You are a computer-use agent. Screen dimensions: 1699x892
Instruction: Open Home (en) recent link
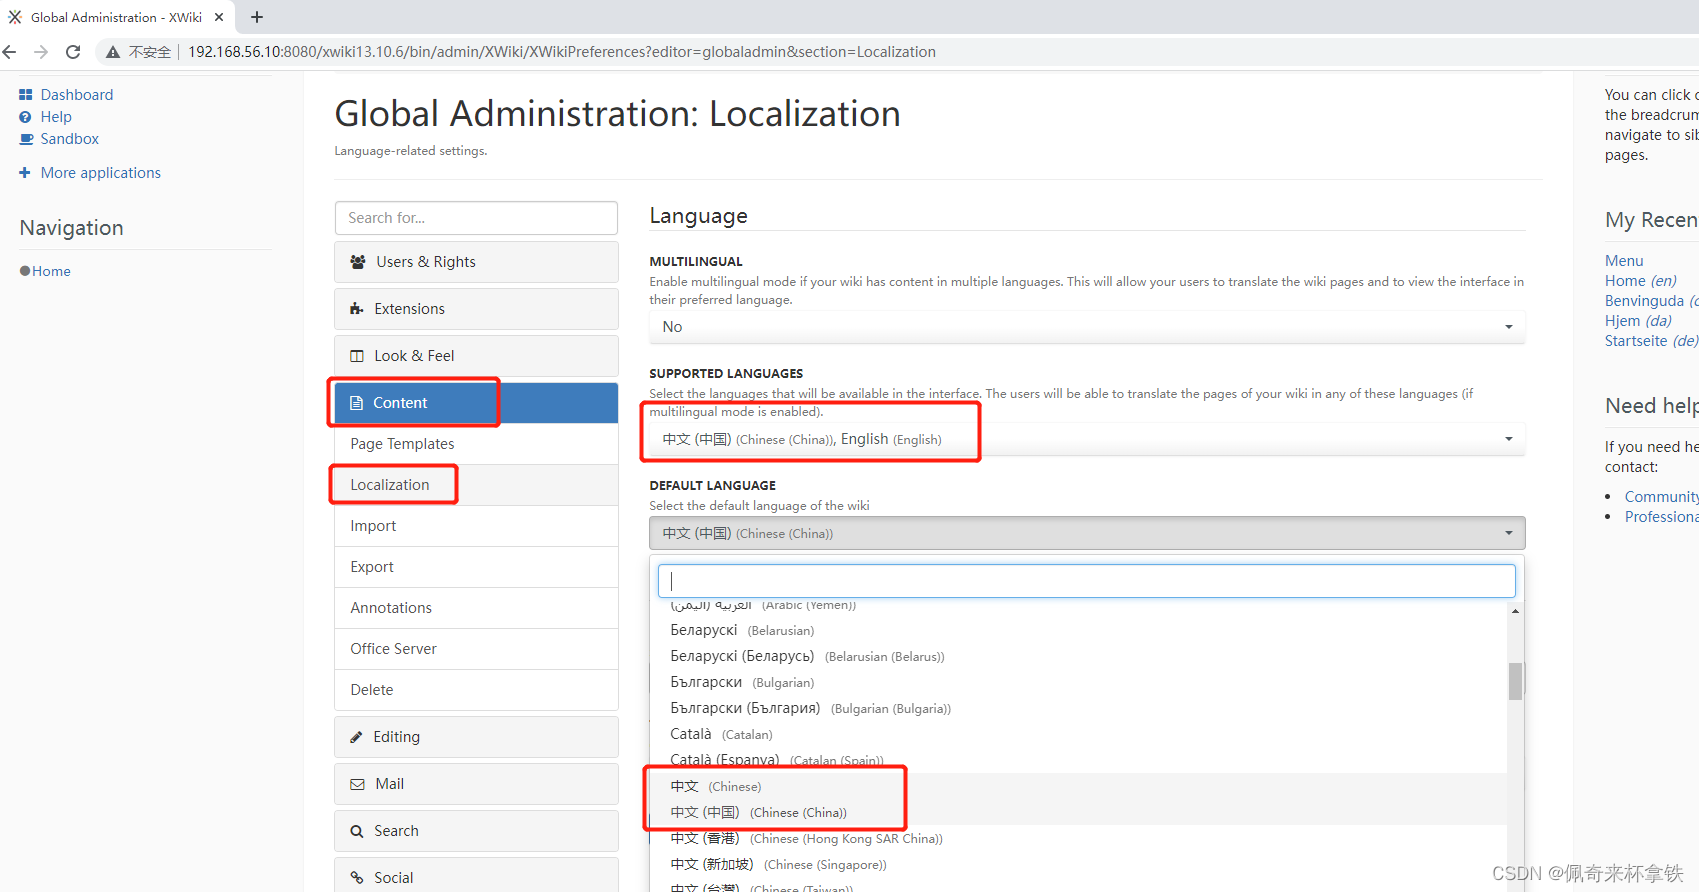pyautogui.click(x=1641, y=281)
